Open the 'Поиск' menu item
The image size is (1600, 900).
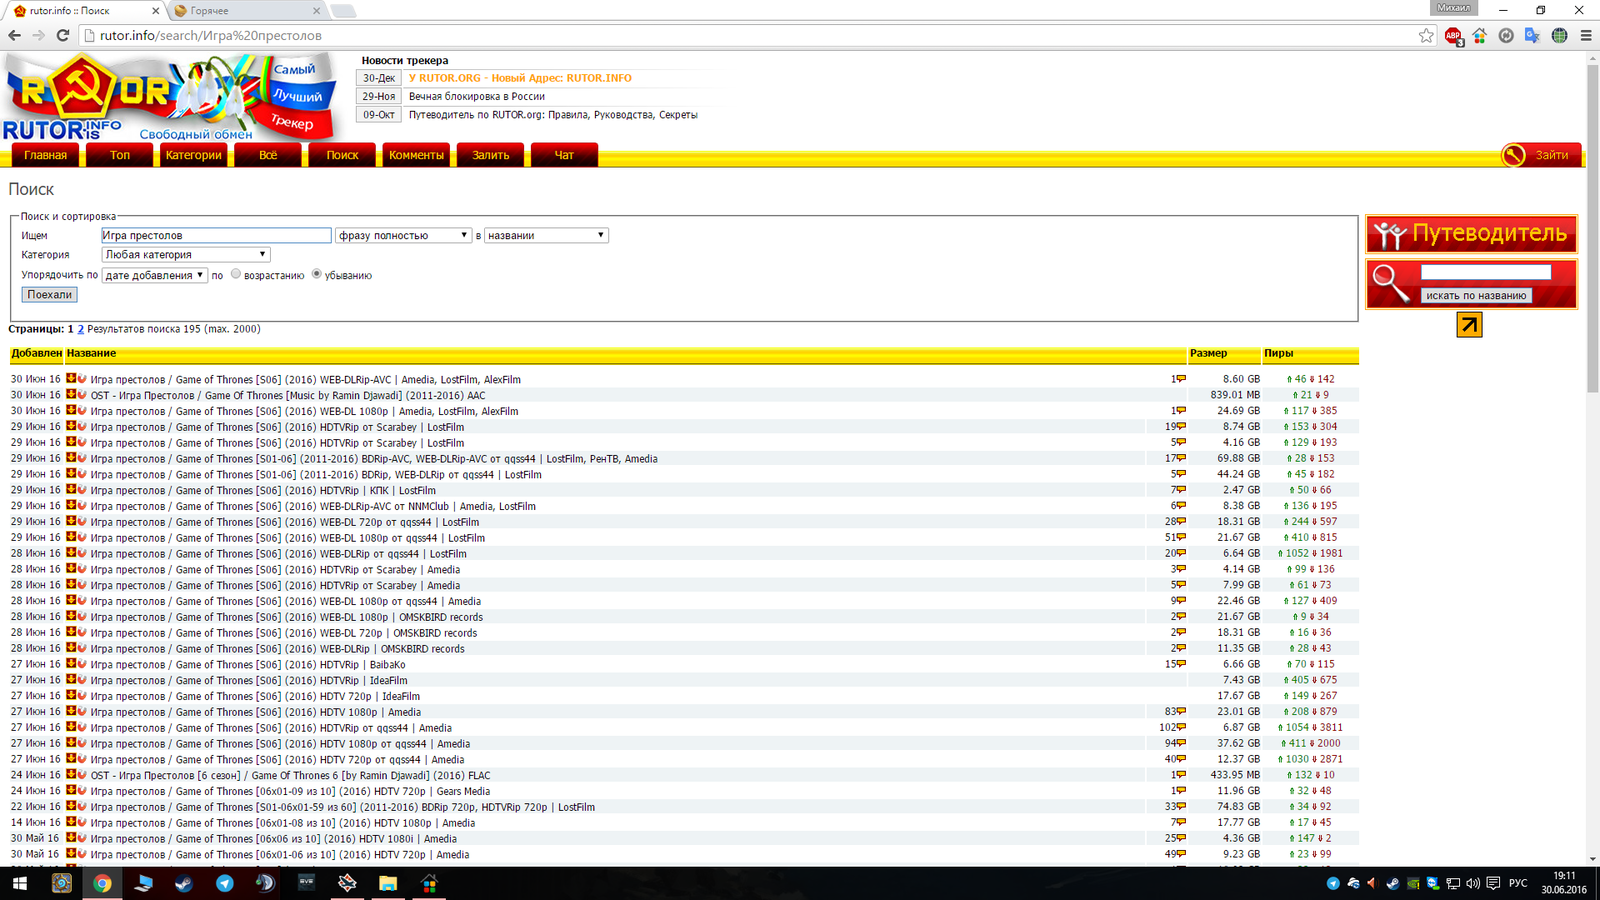[342, 155]
